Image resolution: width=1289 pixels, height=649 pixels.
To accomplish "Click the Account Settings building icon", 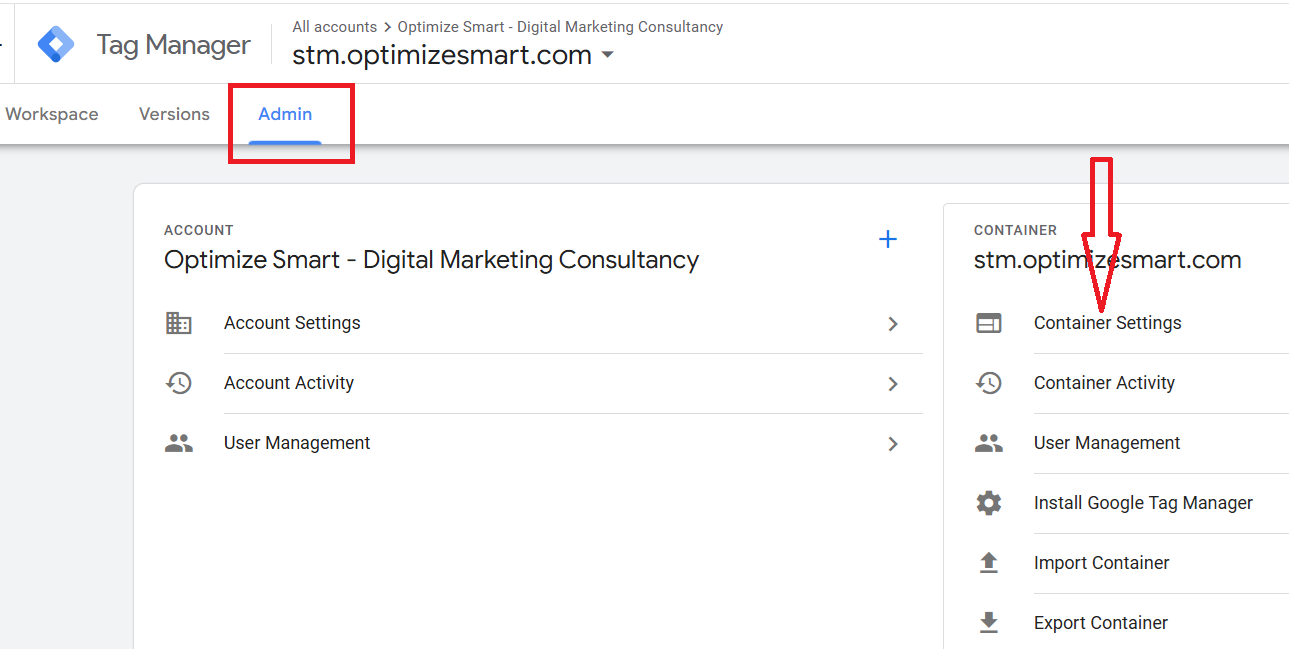I will pyautogui.click(x=179, y=323).
